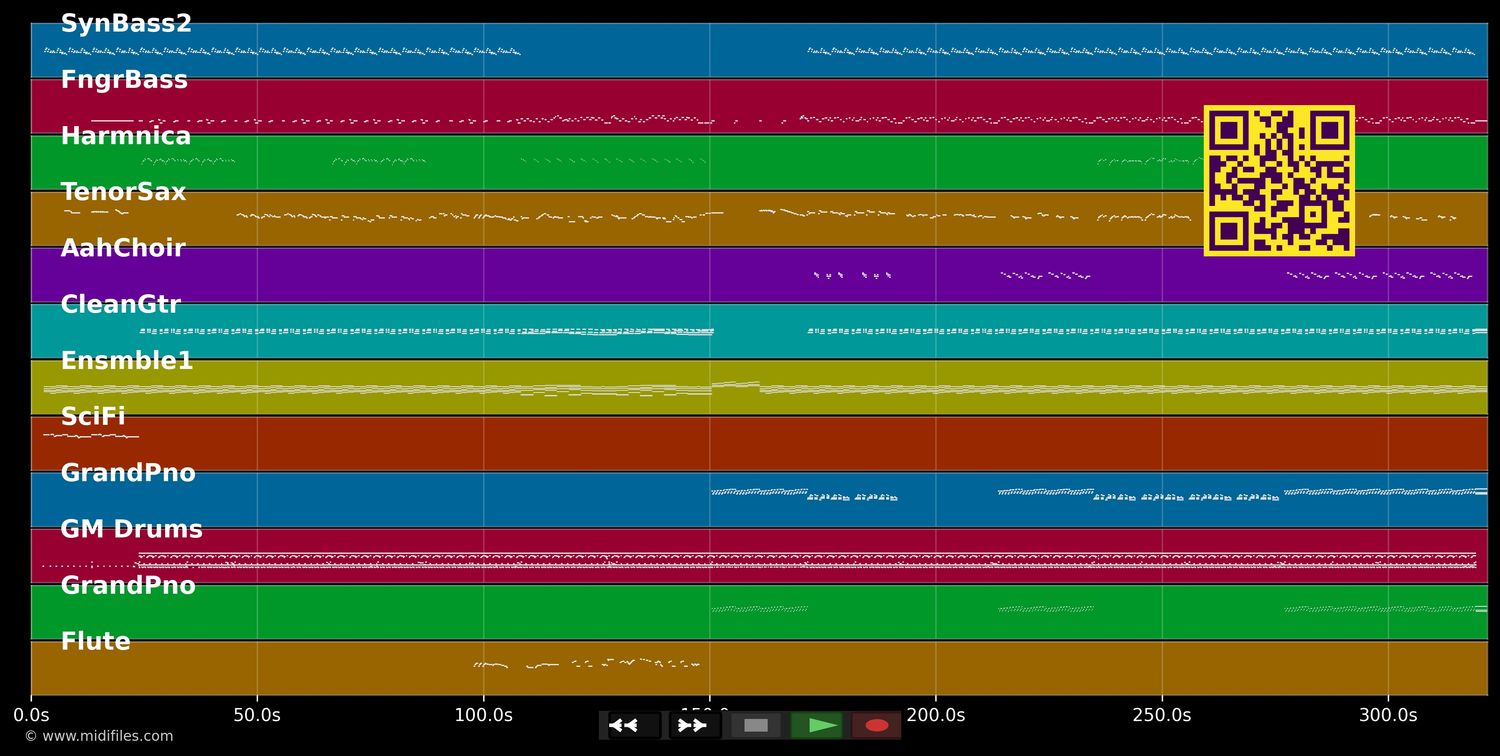
Task: Click the gray stop button
Action: [x=756, y=725]
